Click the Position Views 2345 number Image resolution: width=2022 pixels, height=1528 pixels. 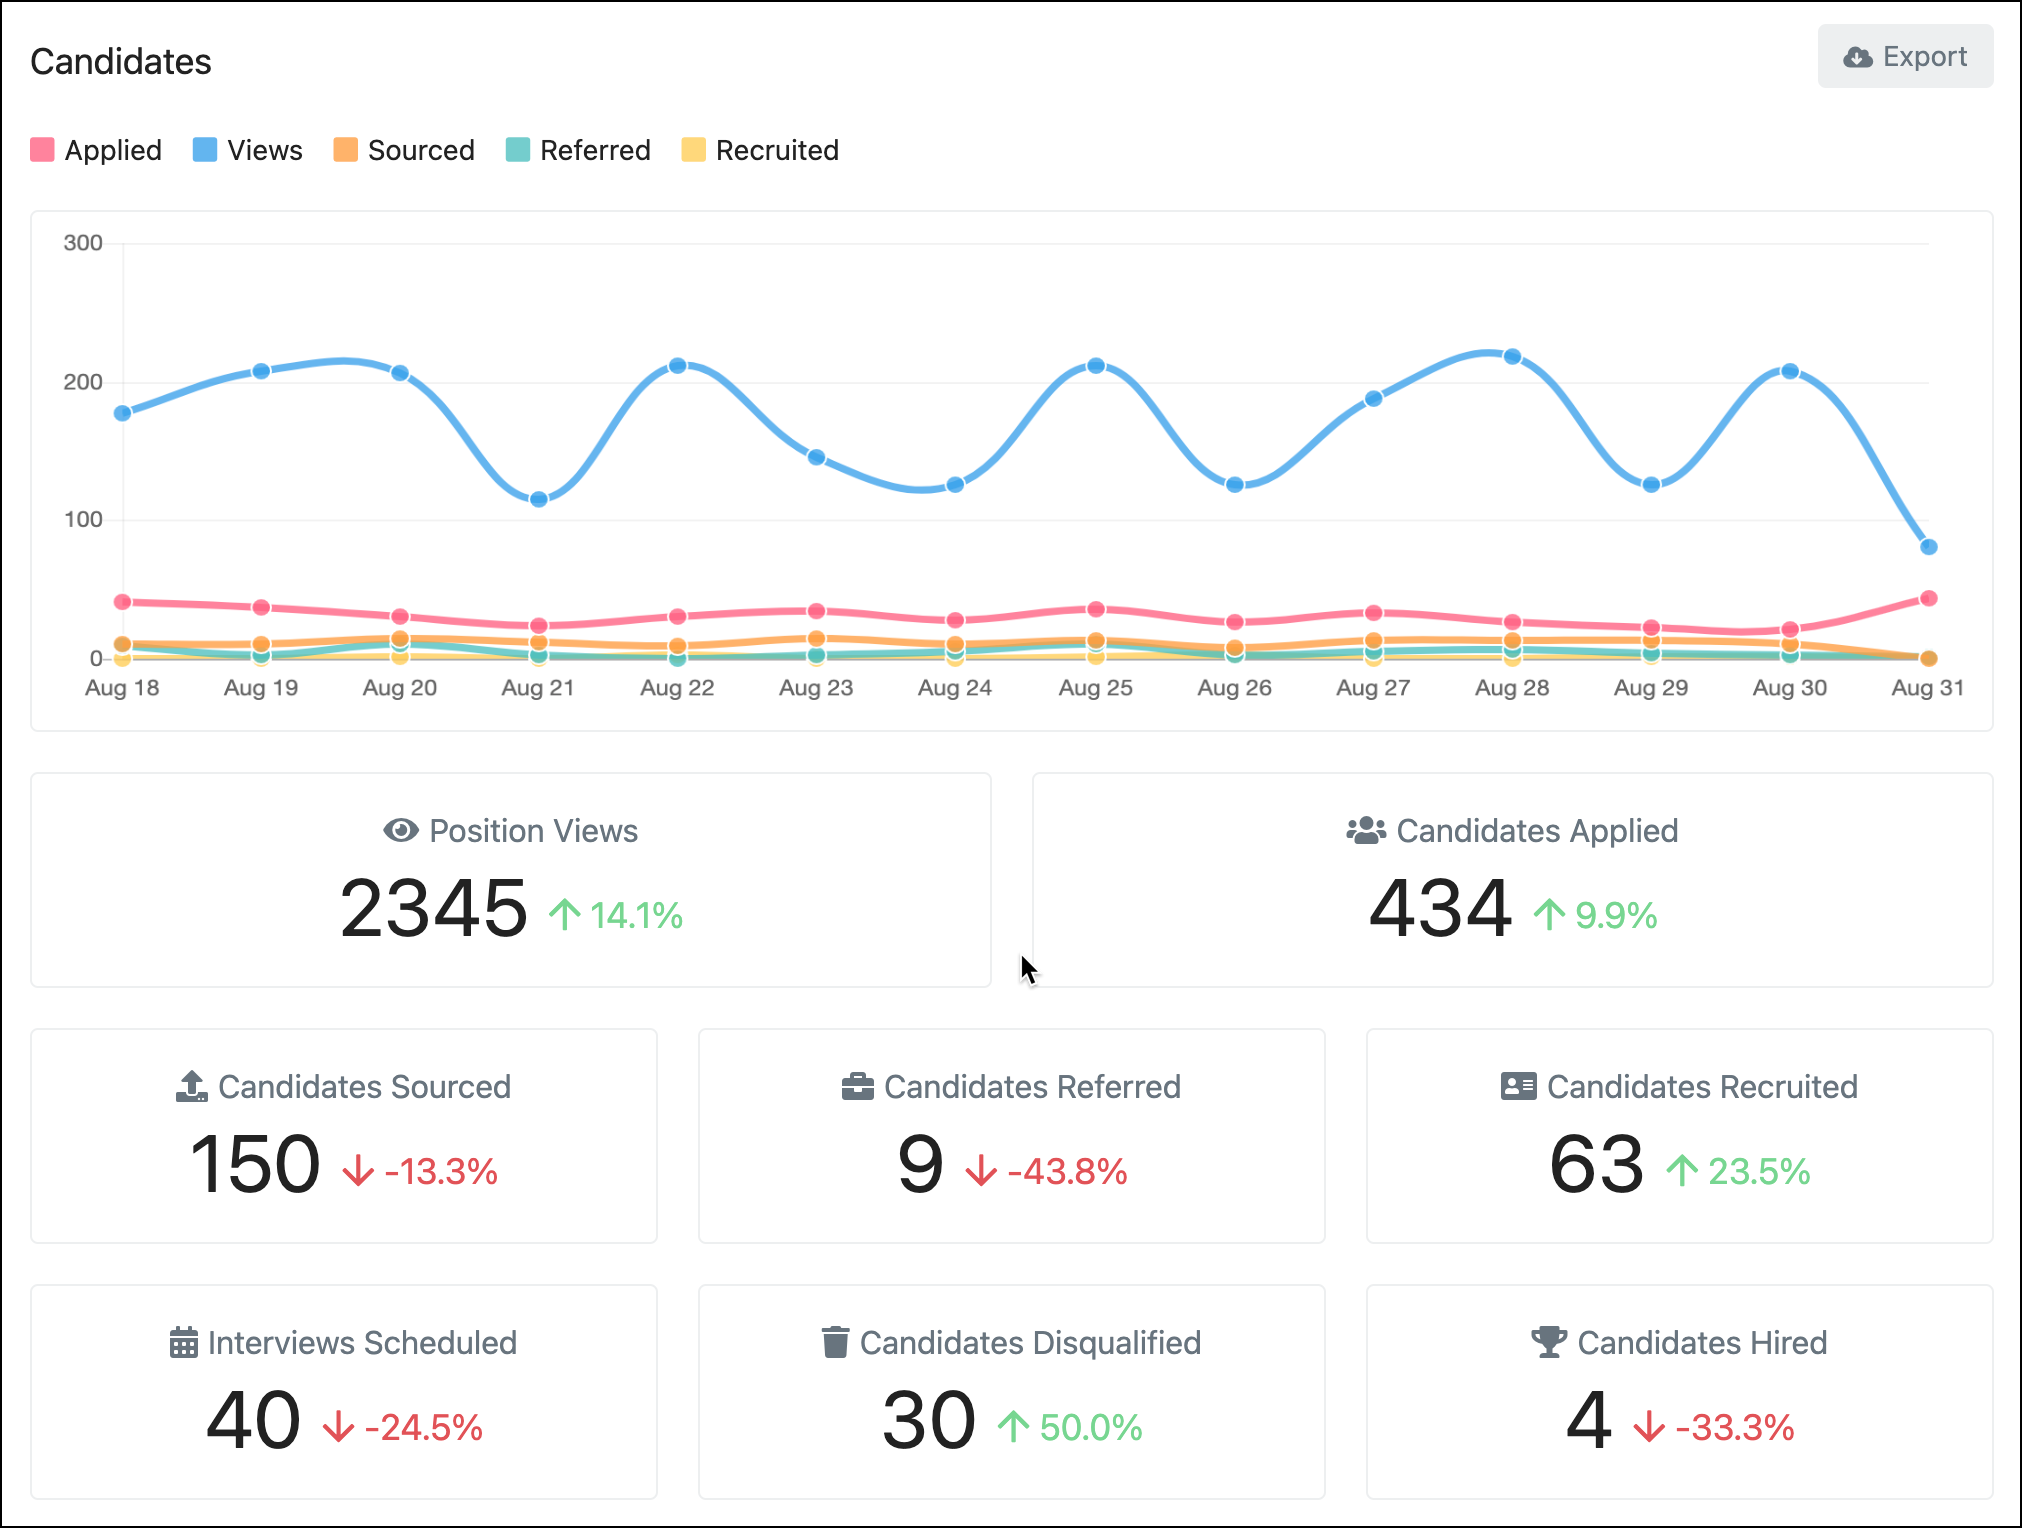[x=433, y=908]
